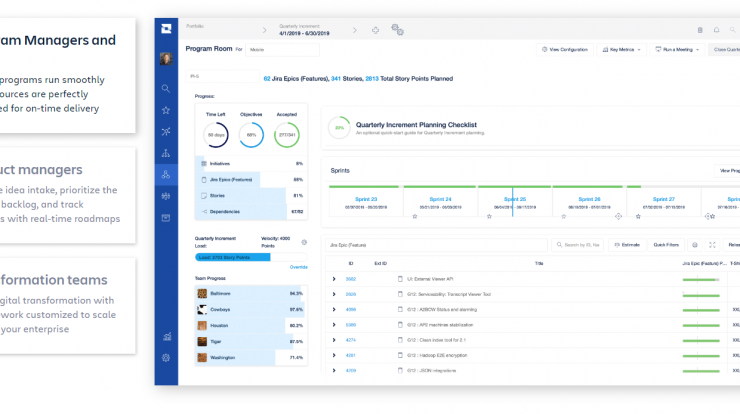Viewport: 740px width, 414px height.
Task: Select the highlighted program icon in sidebar
Action: [x=166, y=175]
